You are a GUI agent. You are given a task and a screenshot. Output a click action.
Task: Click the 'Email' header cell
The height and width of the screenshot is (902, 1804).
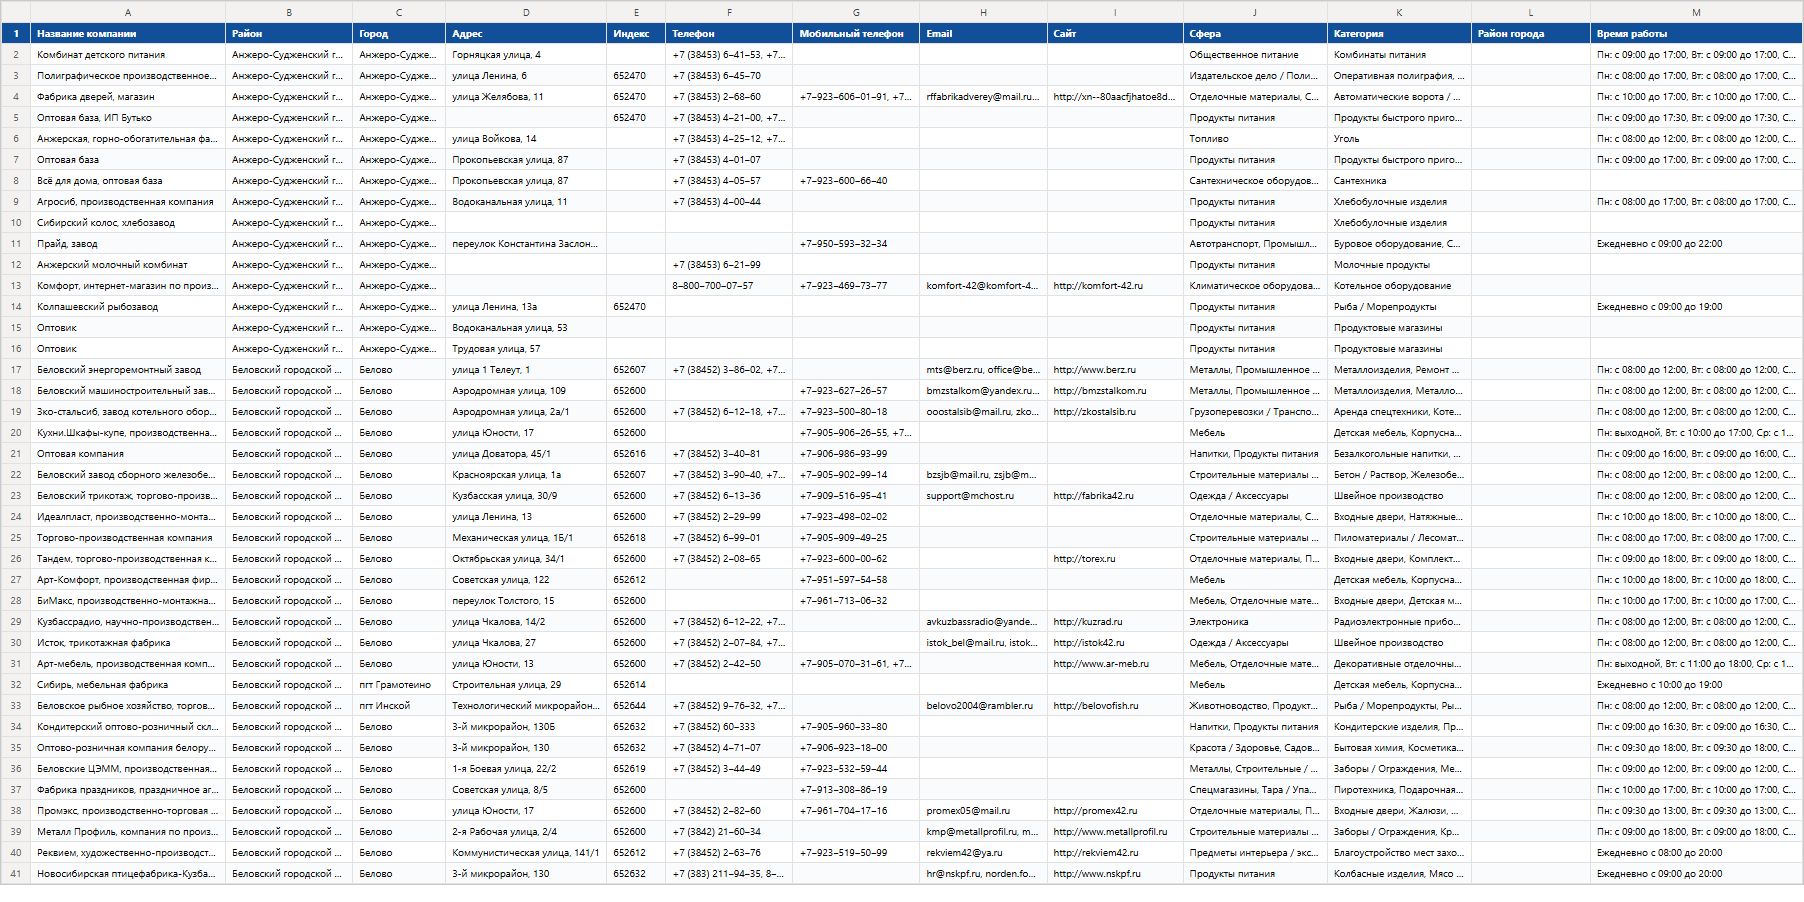[983, 34]
